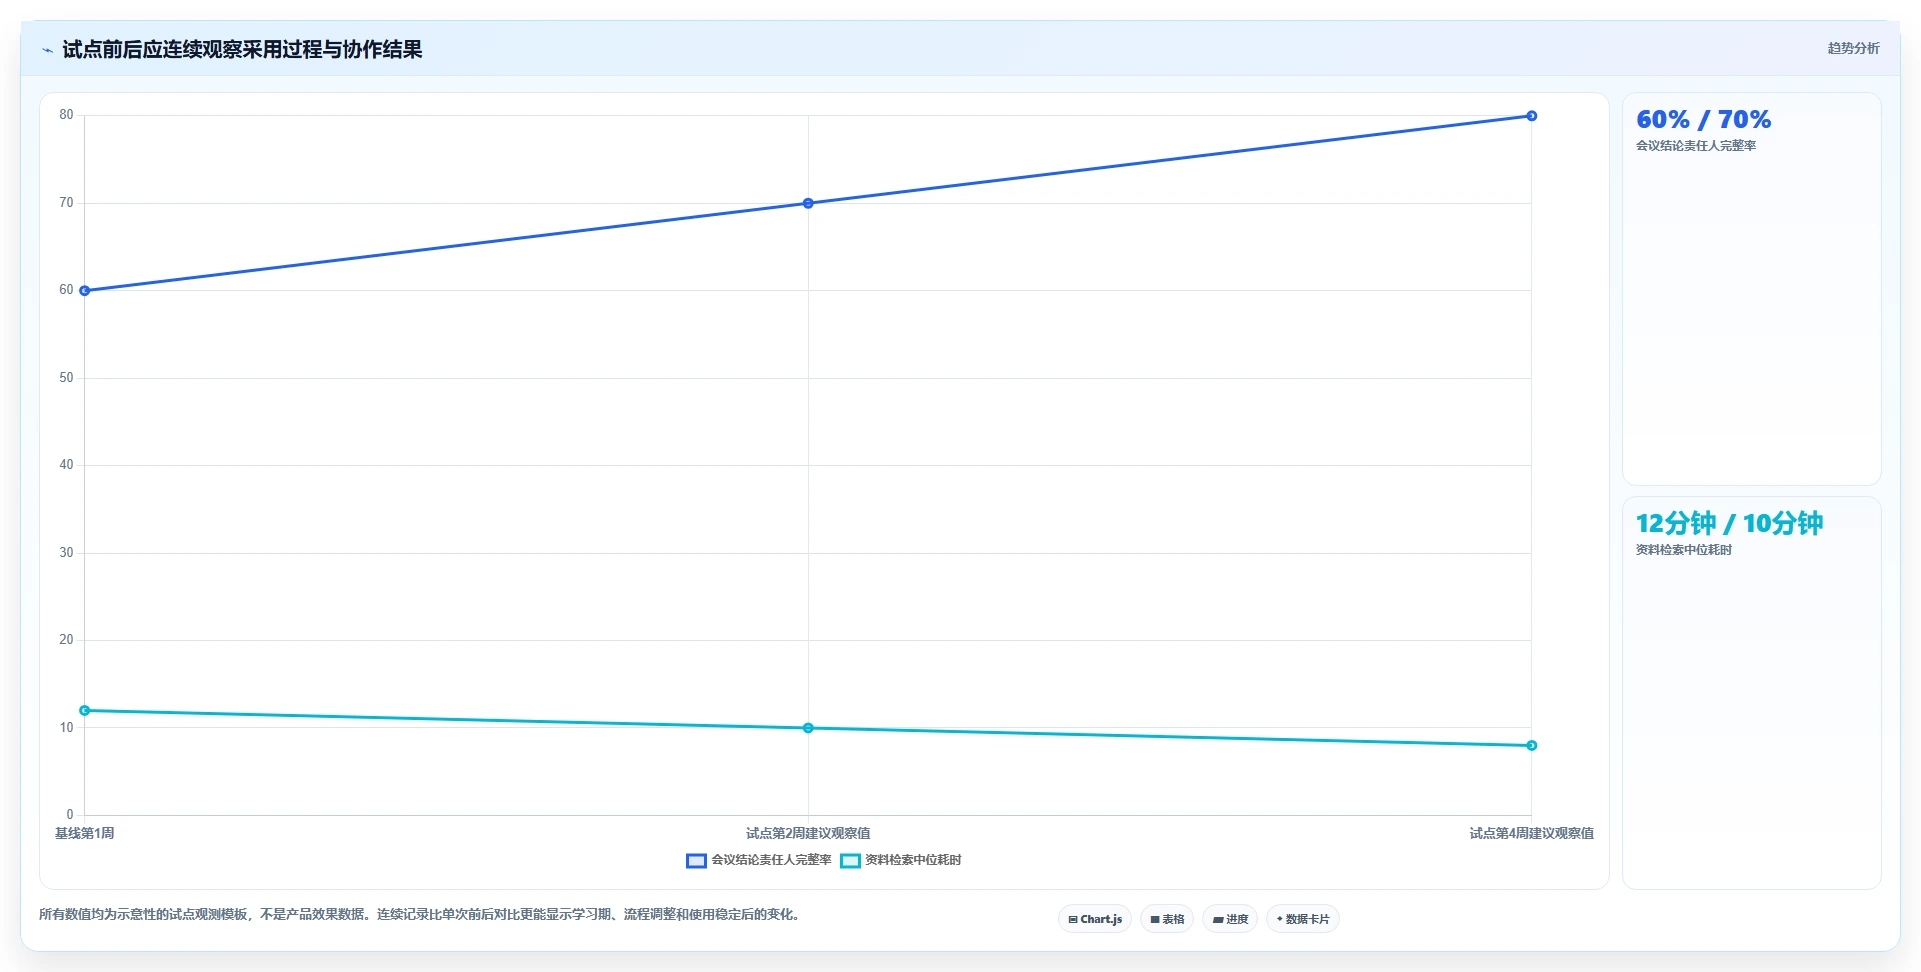Viewport: 1921px width, 972px height.
Task: Select the Chart.js tag
Action: [1095, 919]
